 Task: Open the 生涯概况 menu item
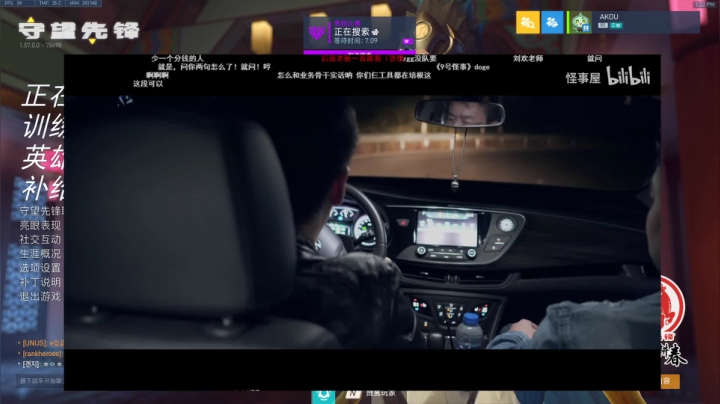(40, 254)
